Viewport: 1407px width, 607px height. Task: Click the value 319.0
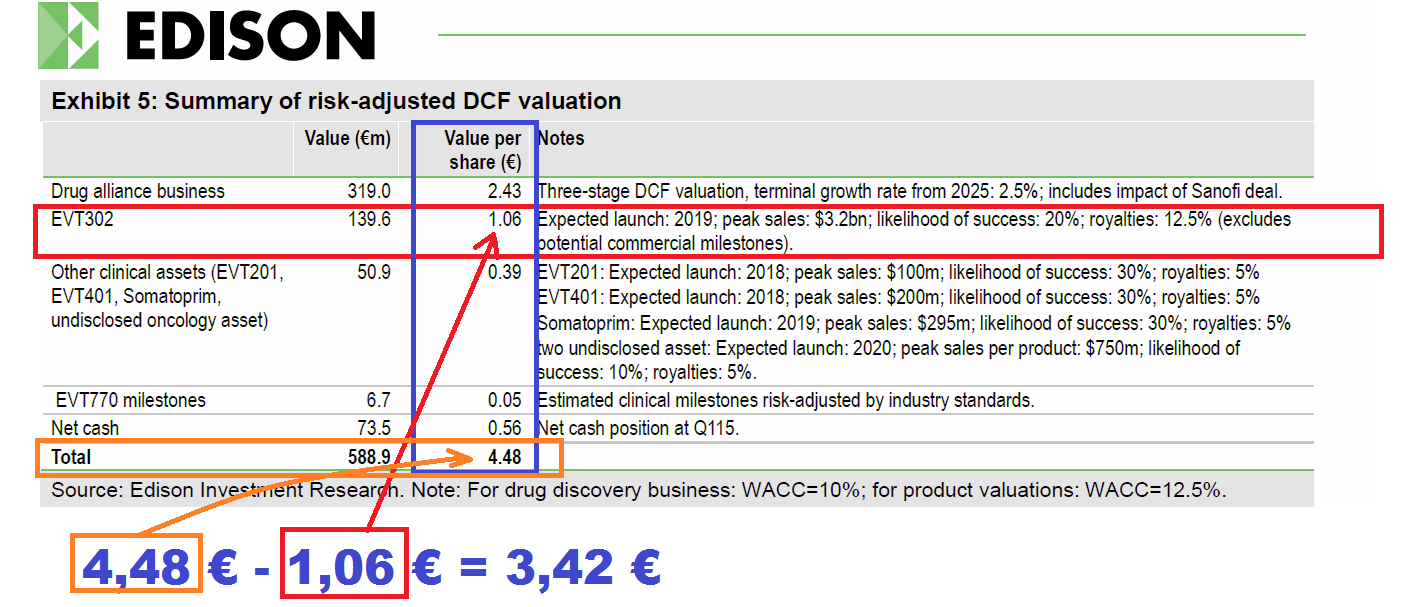(368, 191)
